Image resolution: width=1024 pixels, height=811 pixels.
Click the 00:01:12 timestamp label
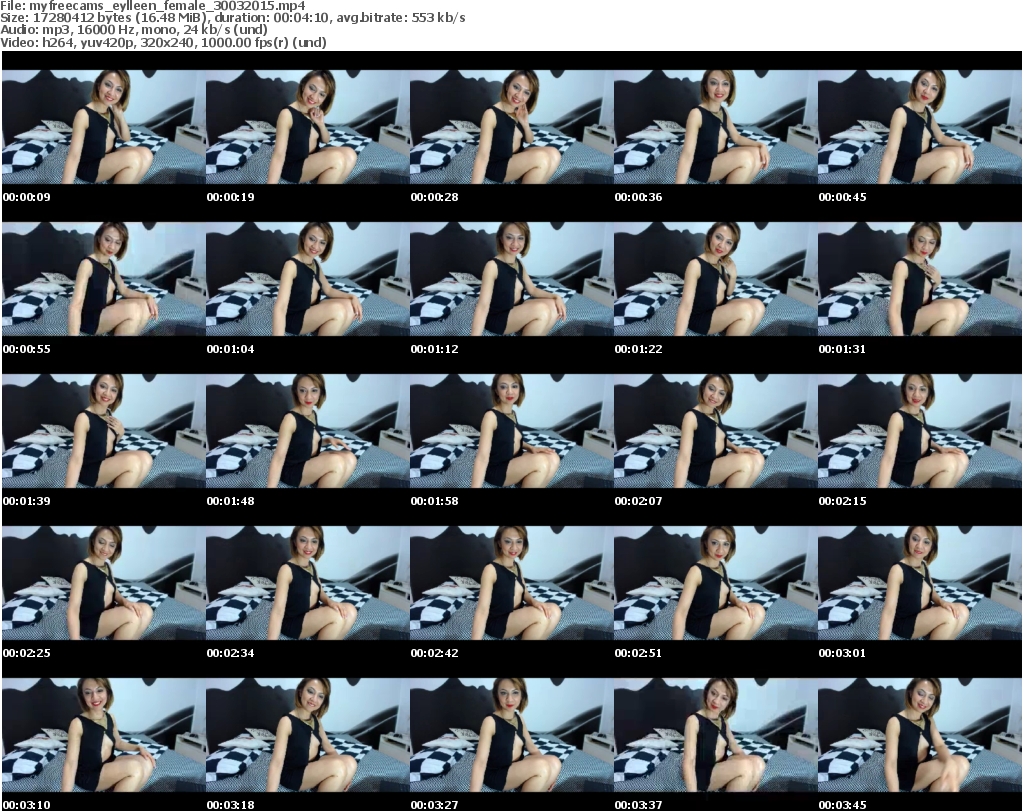pyautogui.click(x=434, y=349)
